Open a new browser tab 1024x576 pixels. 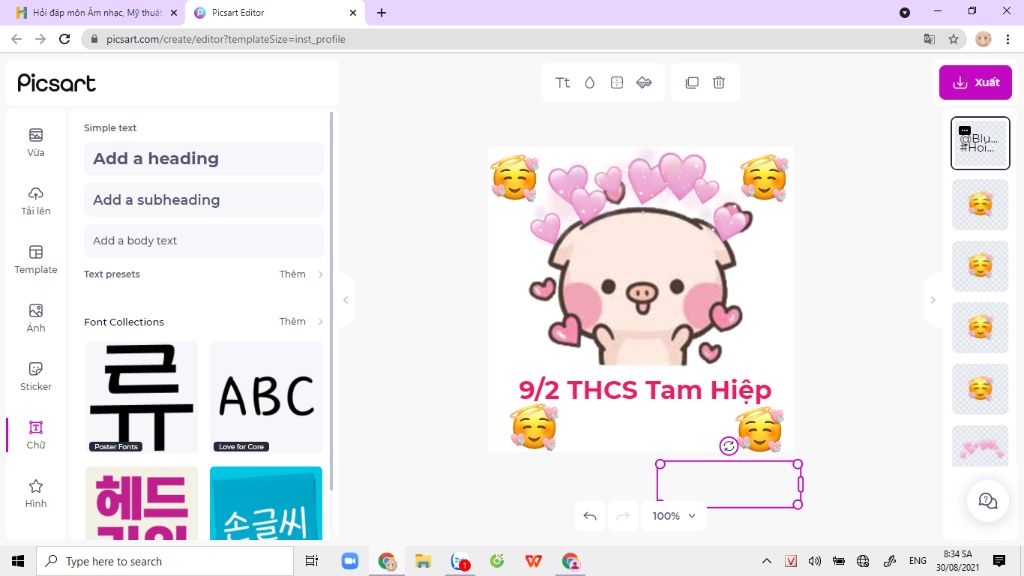click(381, 12)
